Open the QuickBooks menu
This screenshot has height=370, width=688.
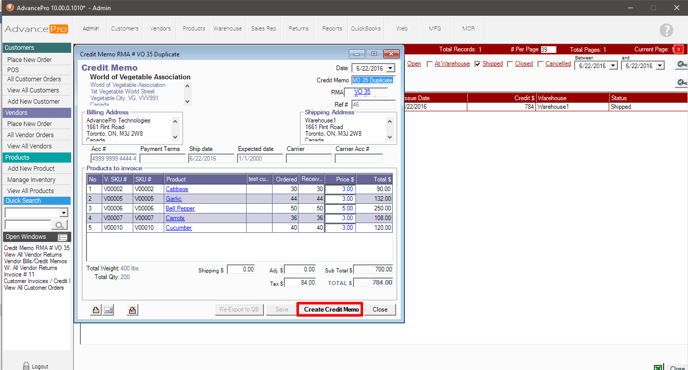(366, 29)
